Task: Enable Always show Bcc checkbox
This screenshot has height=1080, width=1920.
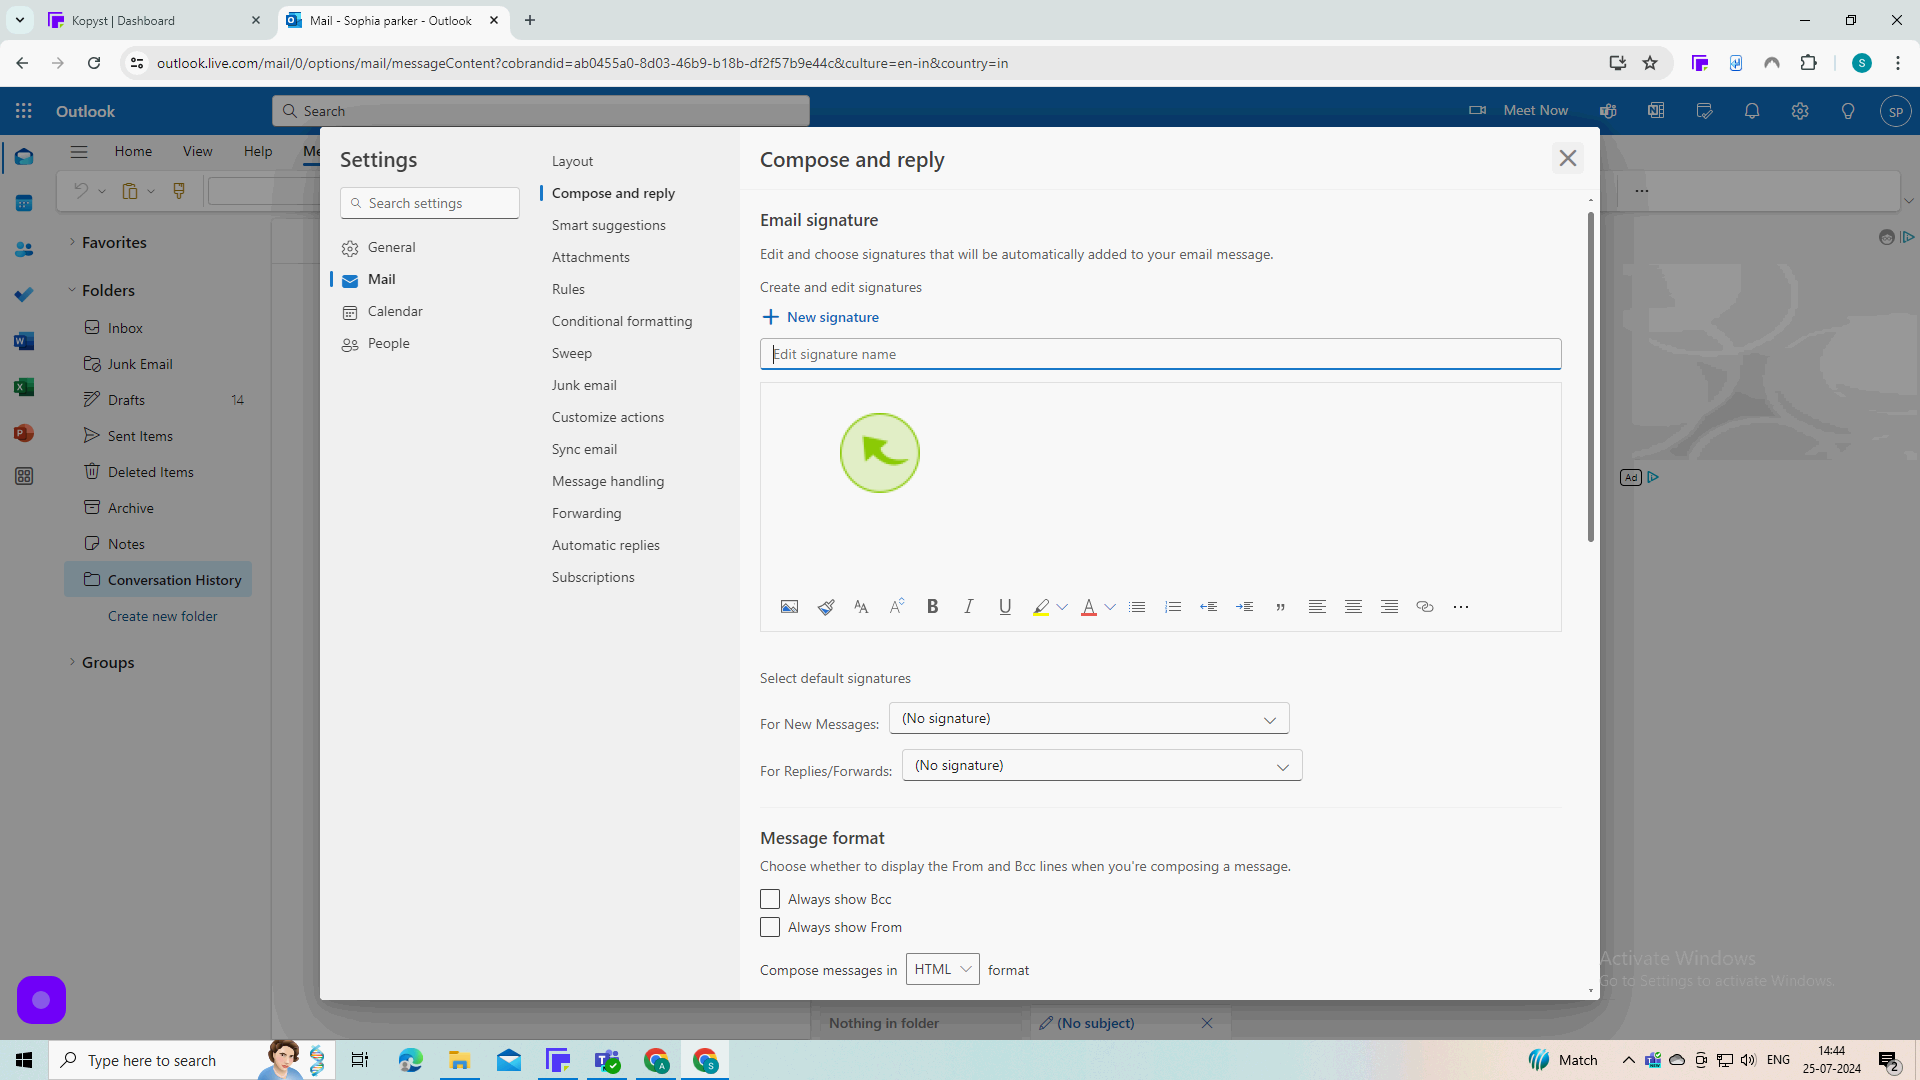Action: click(x=769, y=898)
